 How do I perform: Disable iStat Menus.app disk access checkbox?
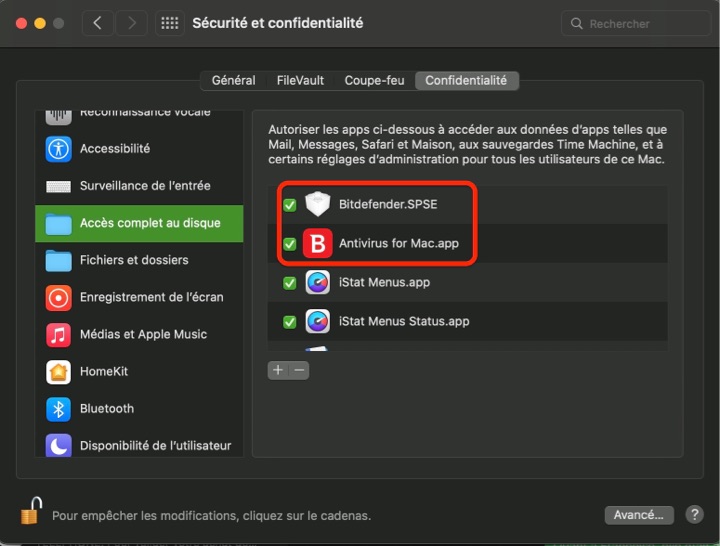(290, 283)
